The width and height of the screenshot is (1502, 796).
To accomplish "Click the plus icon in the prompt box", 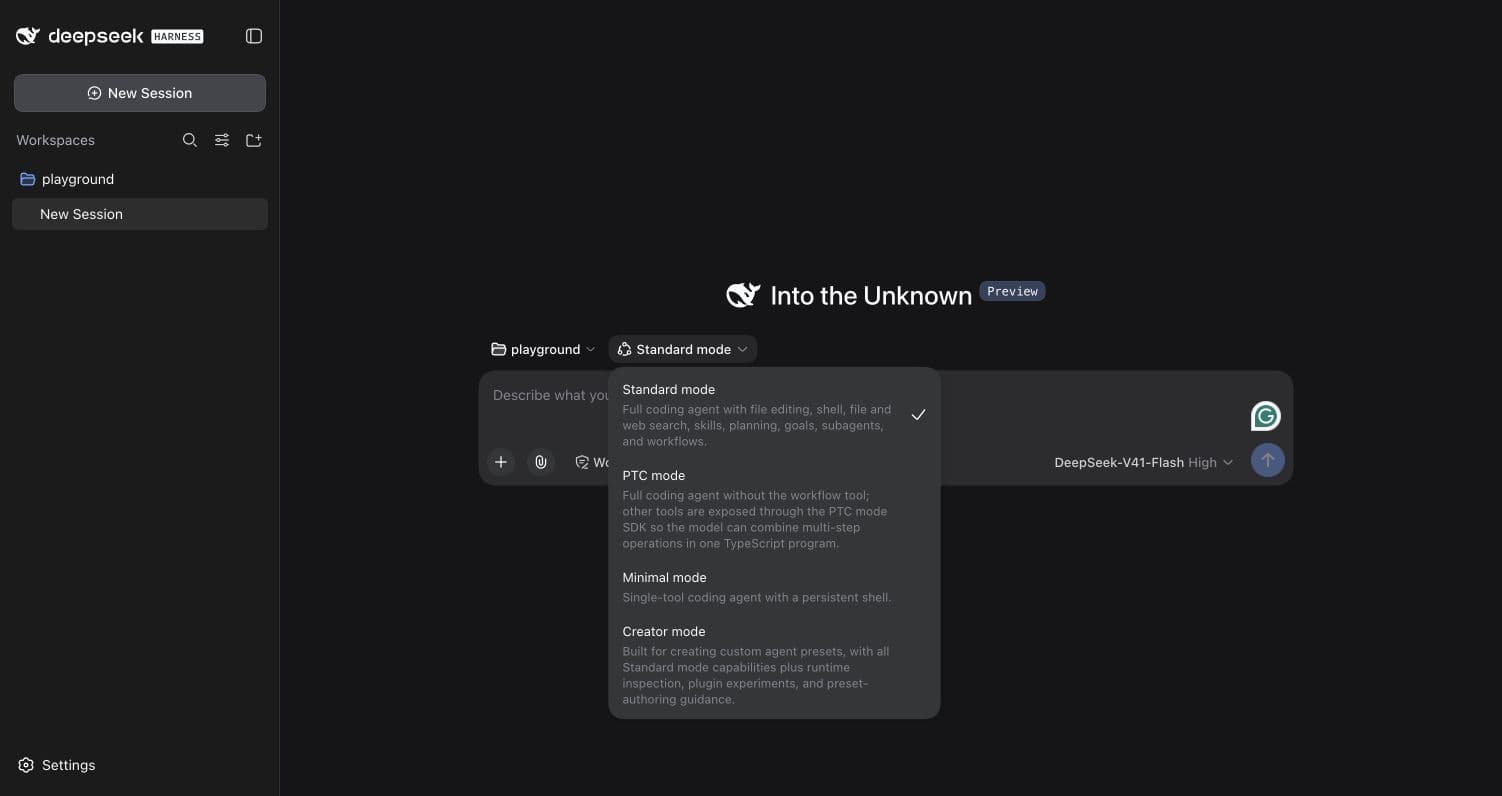I will click(x=501, y=461).
